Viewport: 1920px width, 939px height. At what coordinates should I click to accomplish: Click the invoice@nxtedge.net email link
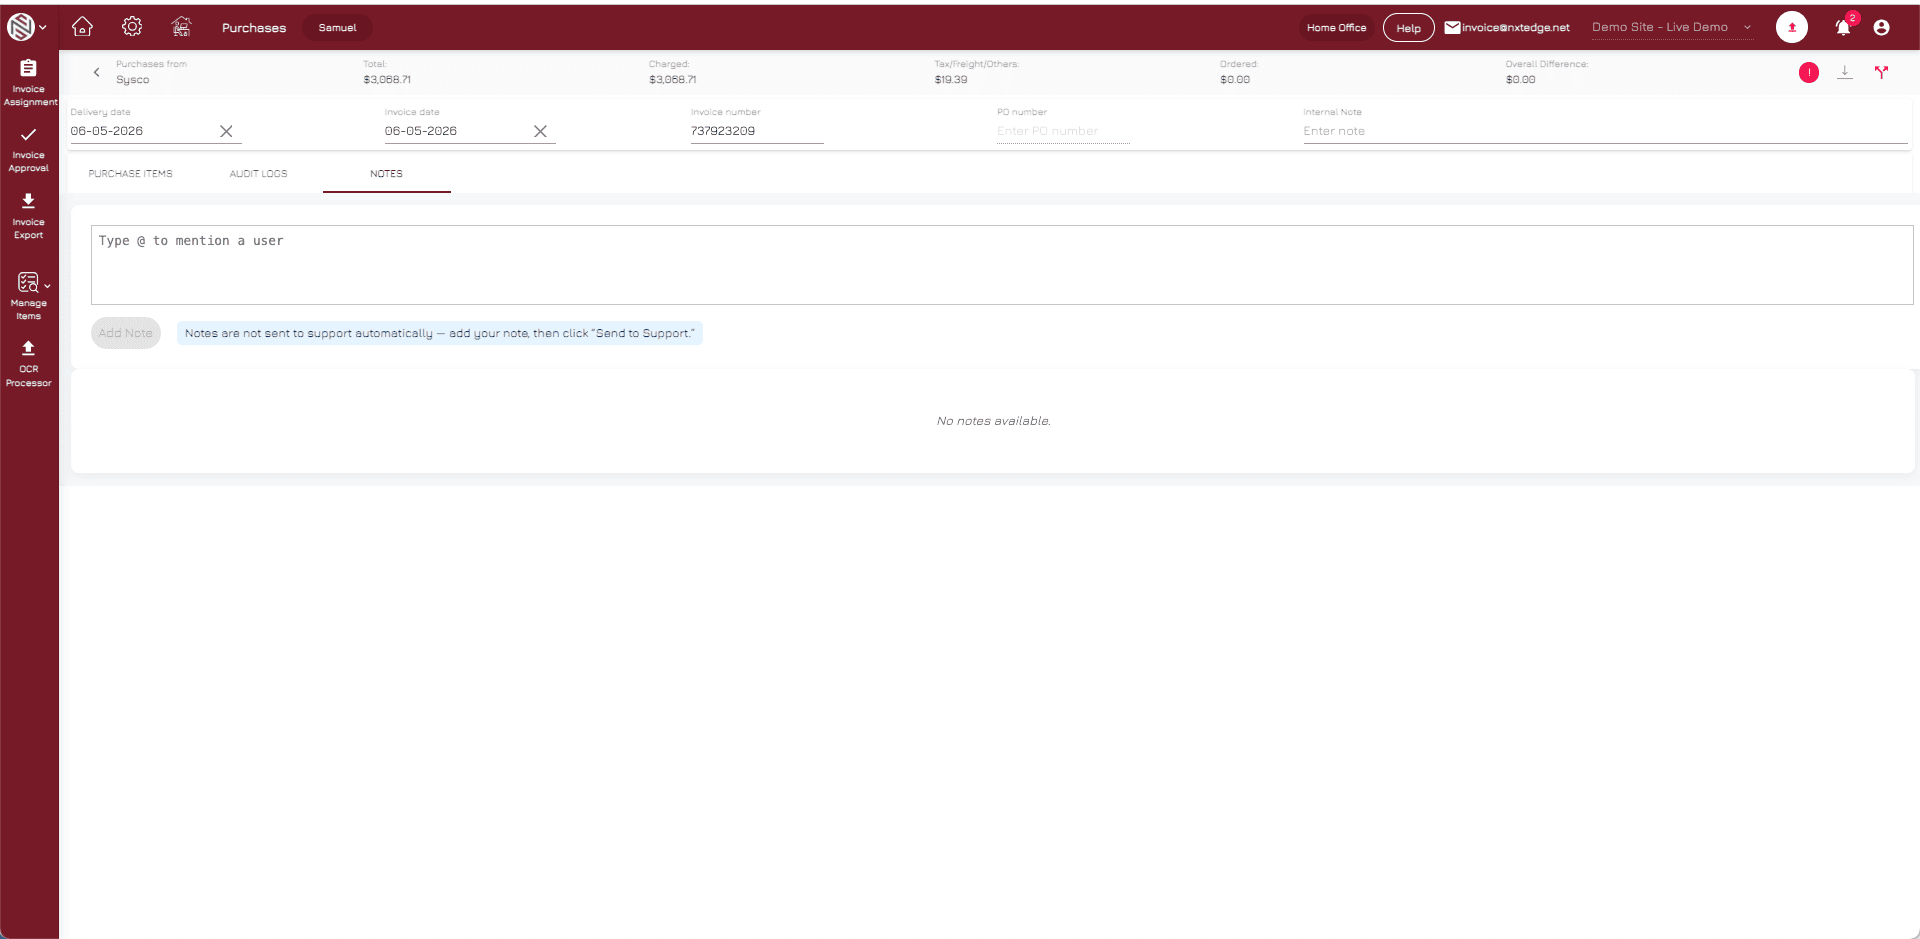(1516, 28)
